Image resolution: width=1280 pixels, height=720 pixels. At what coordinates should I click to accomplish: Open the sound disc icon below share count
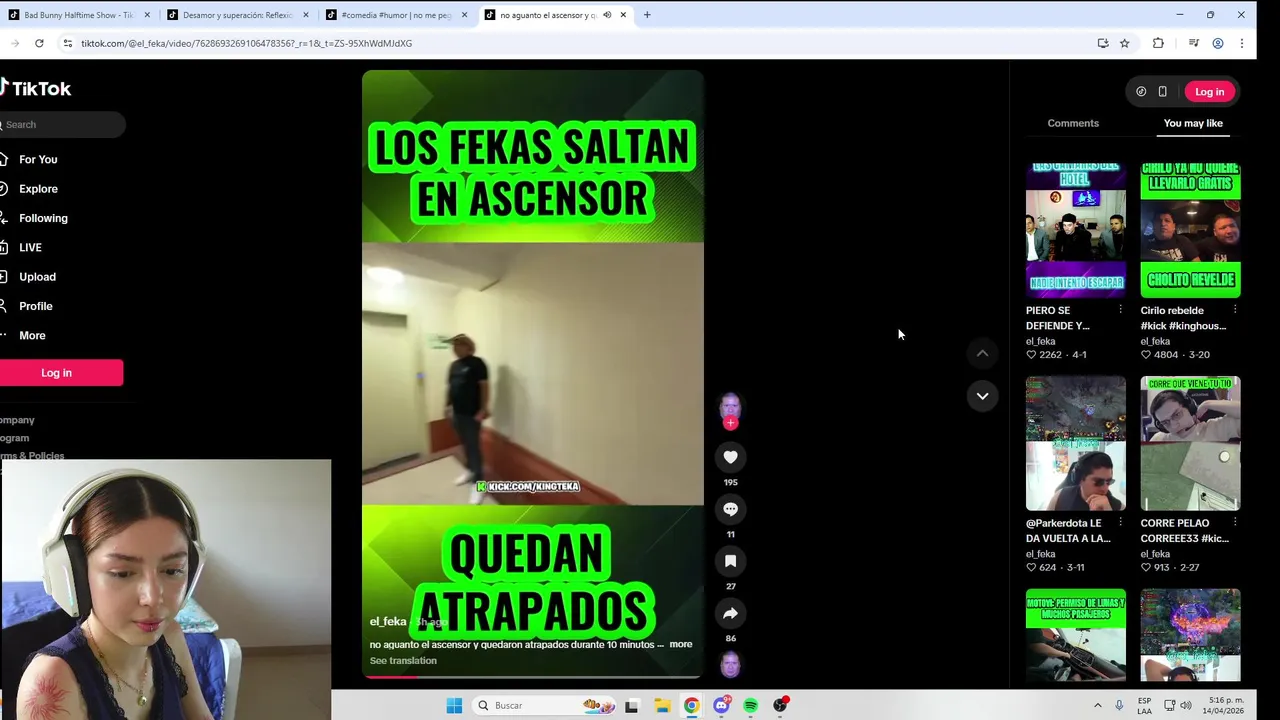point(730,664)
